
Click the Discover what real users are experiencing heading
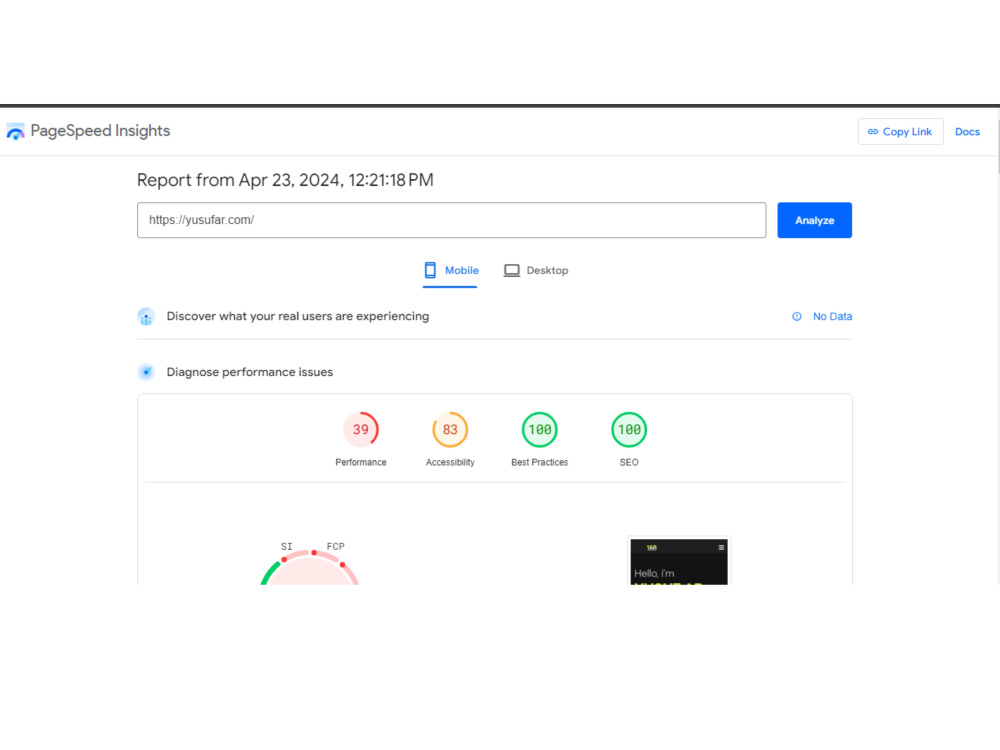[x=298, y=316]
